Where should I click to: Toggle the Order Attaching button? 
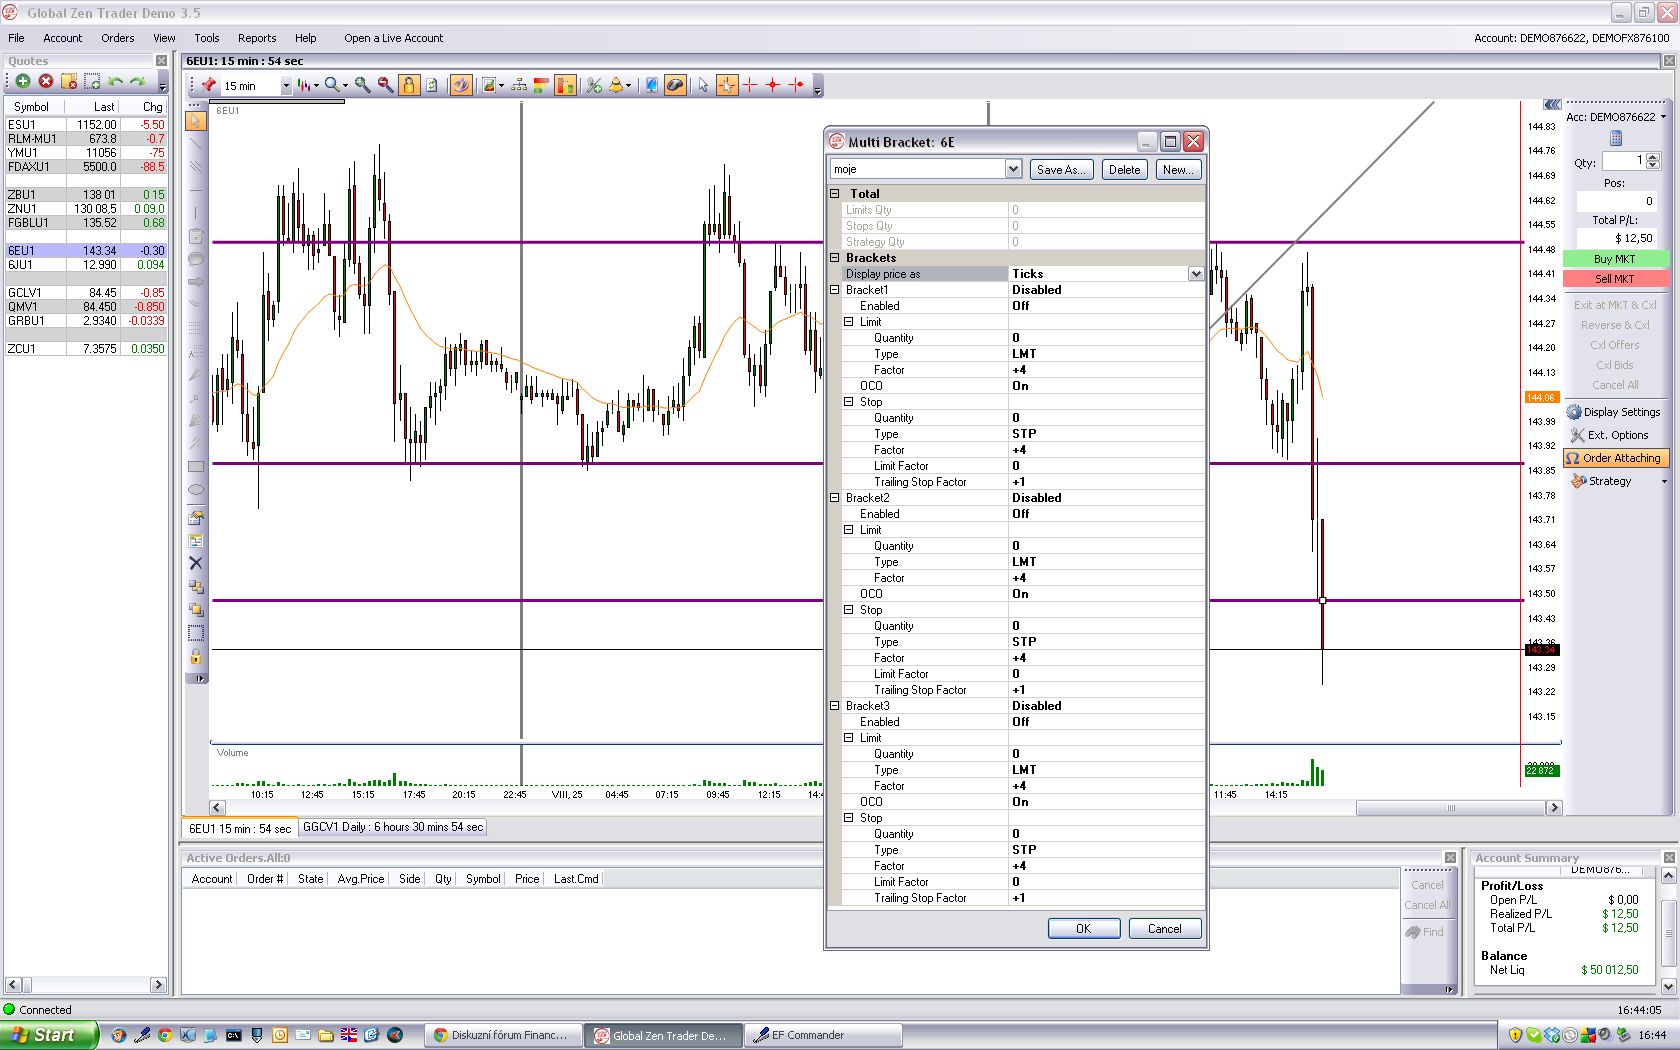(x=1614, y=458)
